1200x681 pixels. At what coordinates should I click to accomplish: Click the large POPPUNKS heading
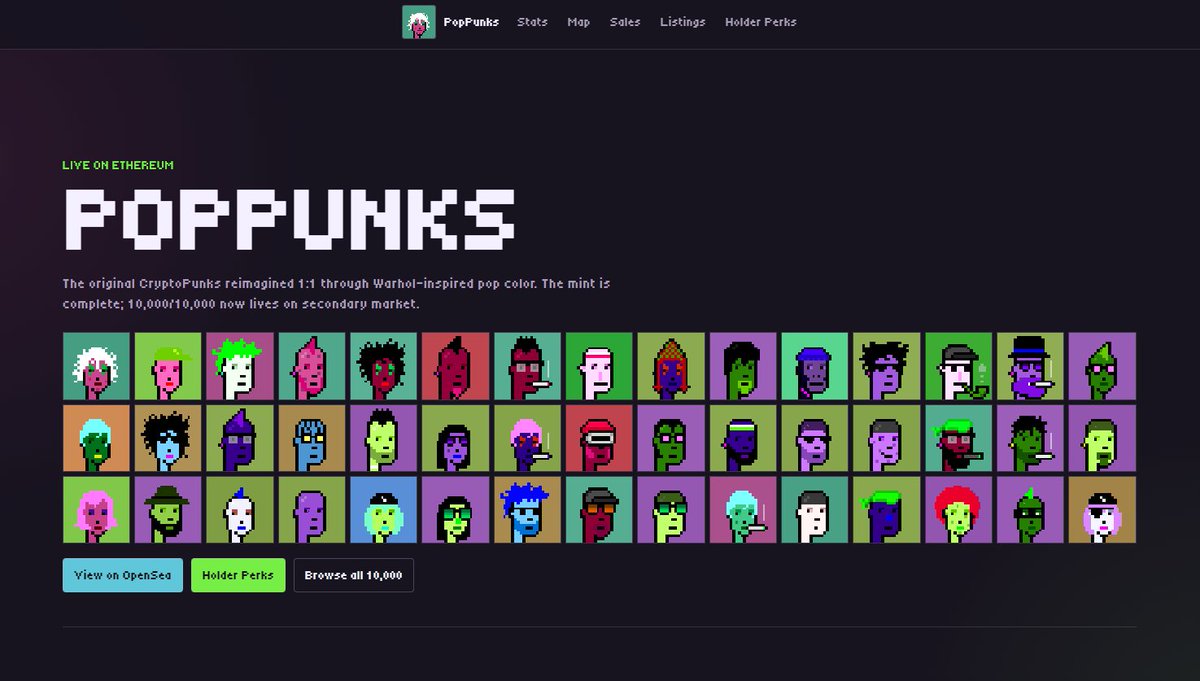(x=290, y=218)
